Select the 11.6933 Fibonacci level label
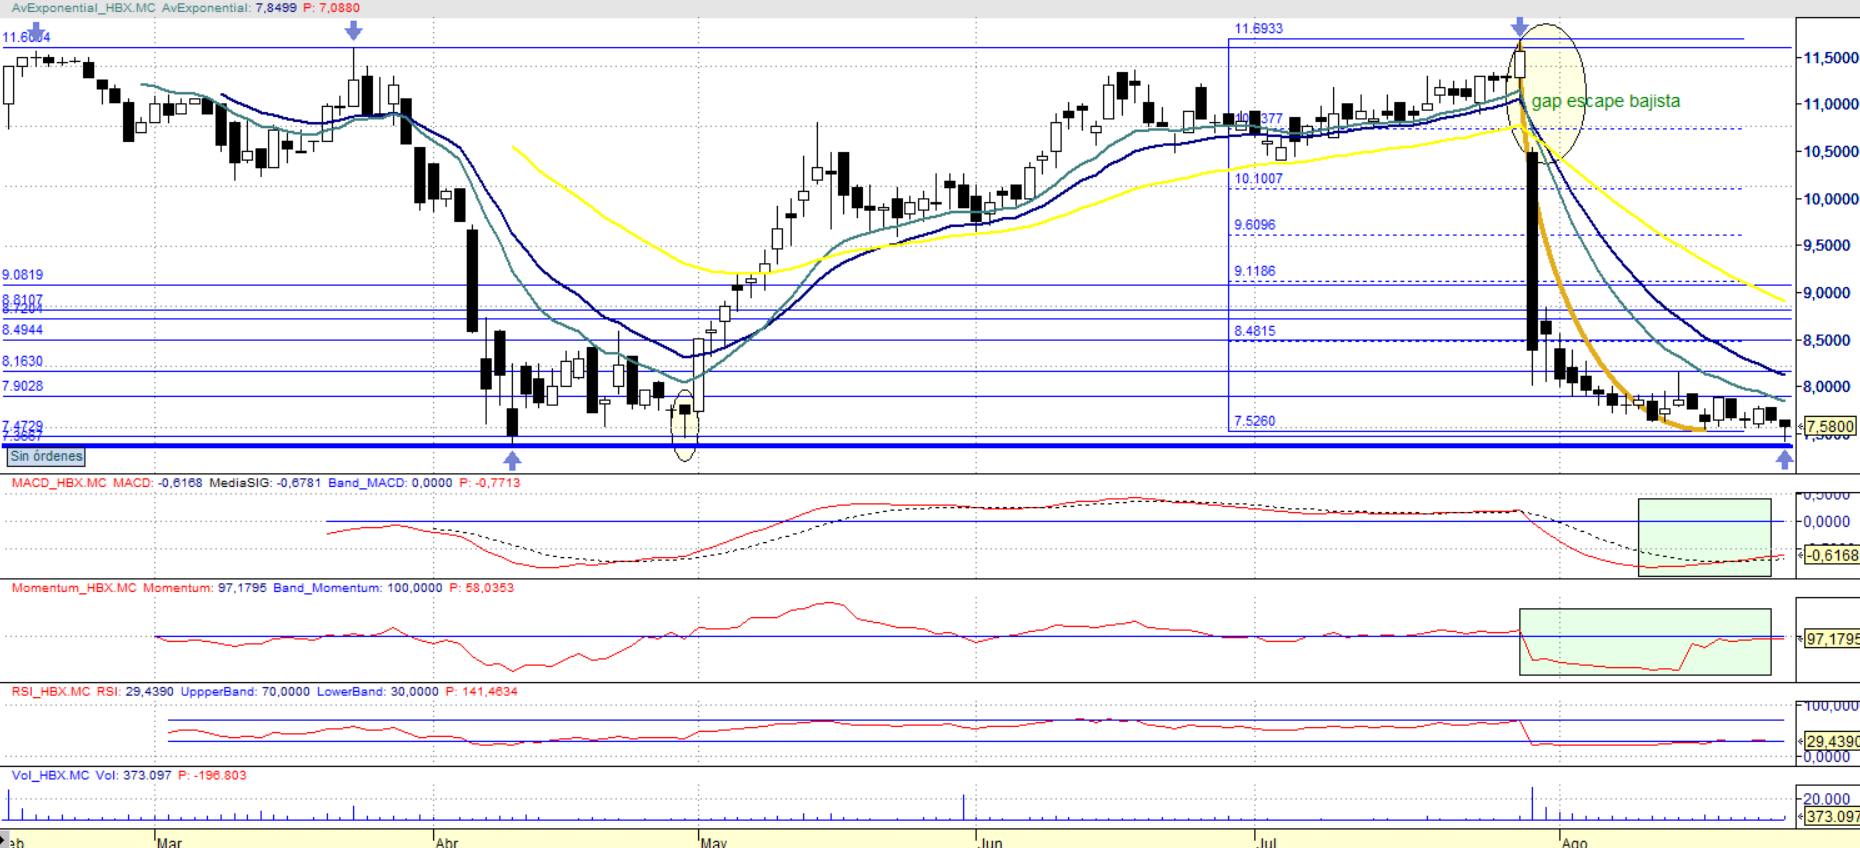 [1258, 28]
